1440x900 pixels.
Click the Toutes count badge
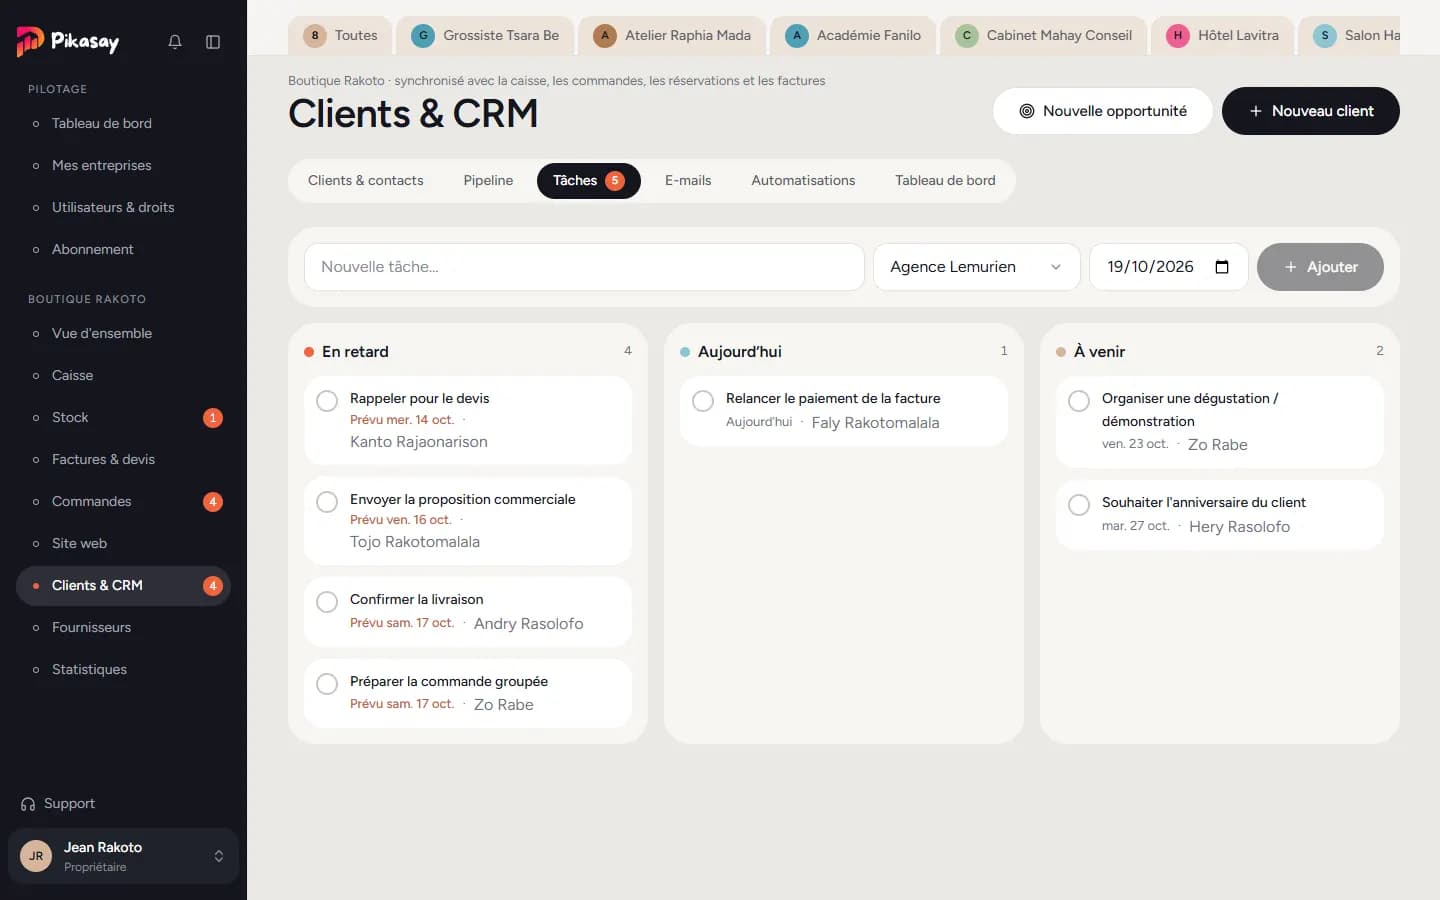[x=315, y=36]
